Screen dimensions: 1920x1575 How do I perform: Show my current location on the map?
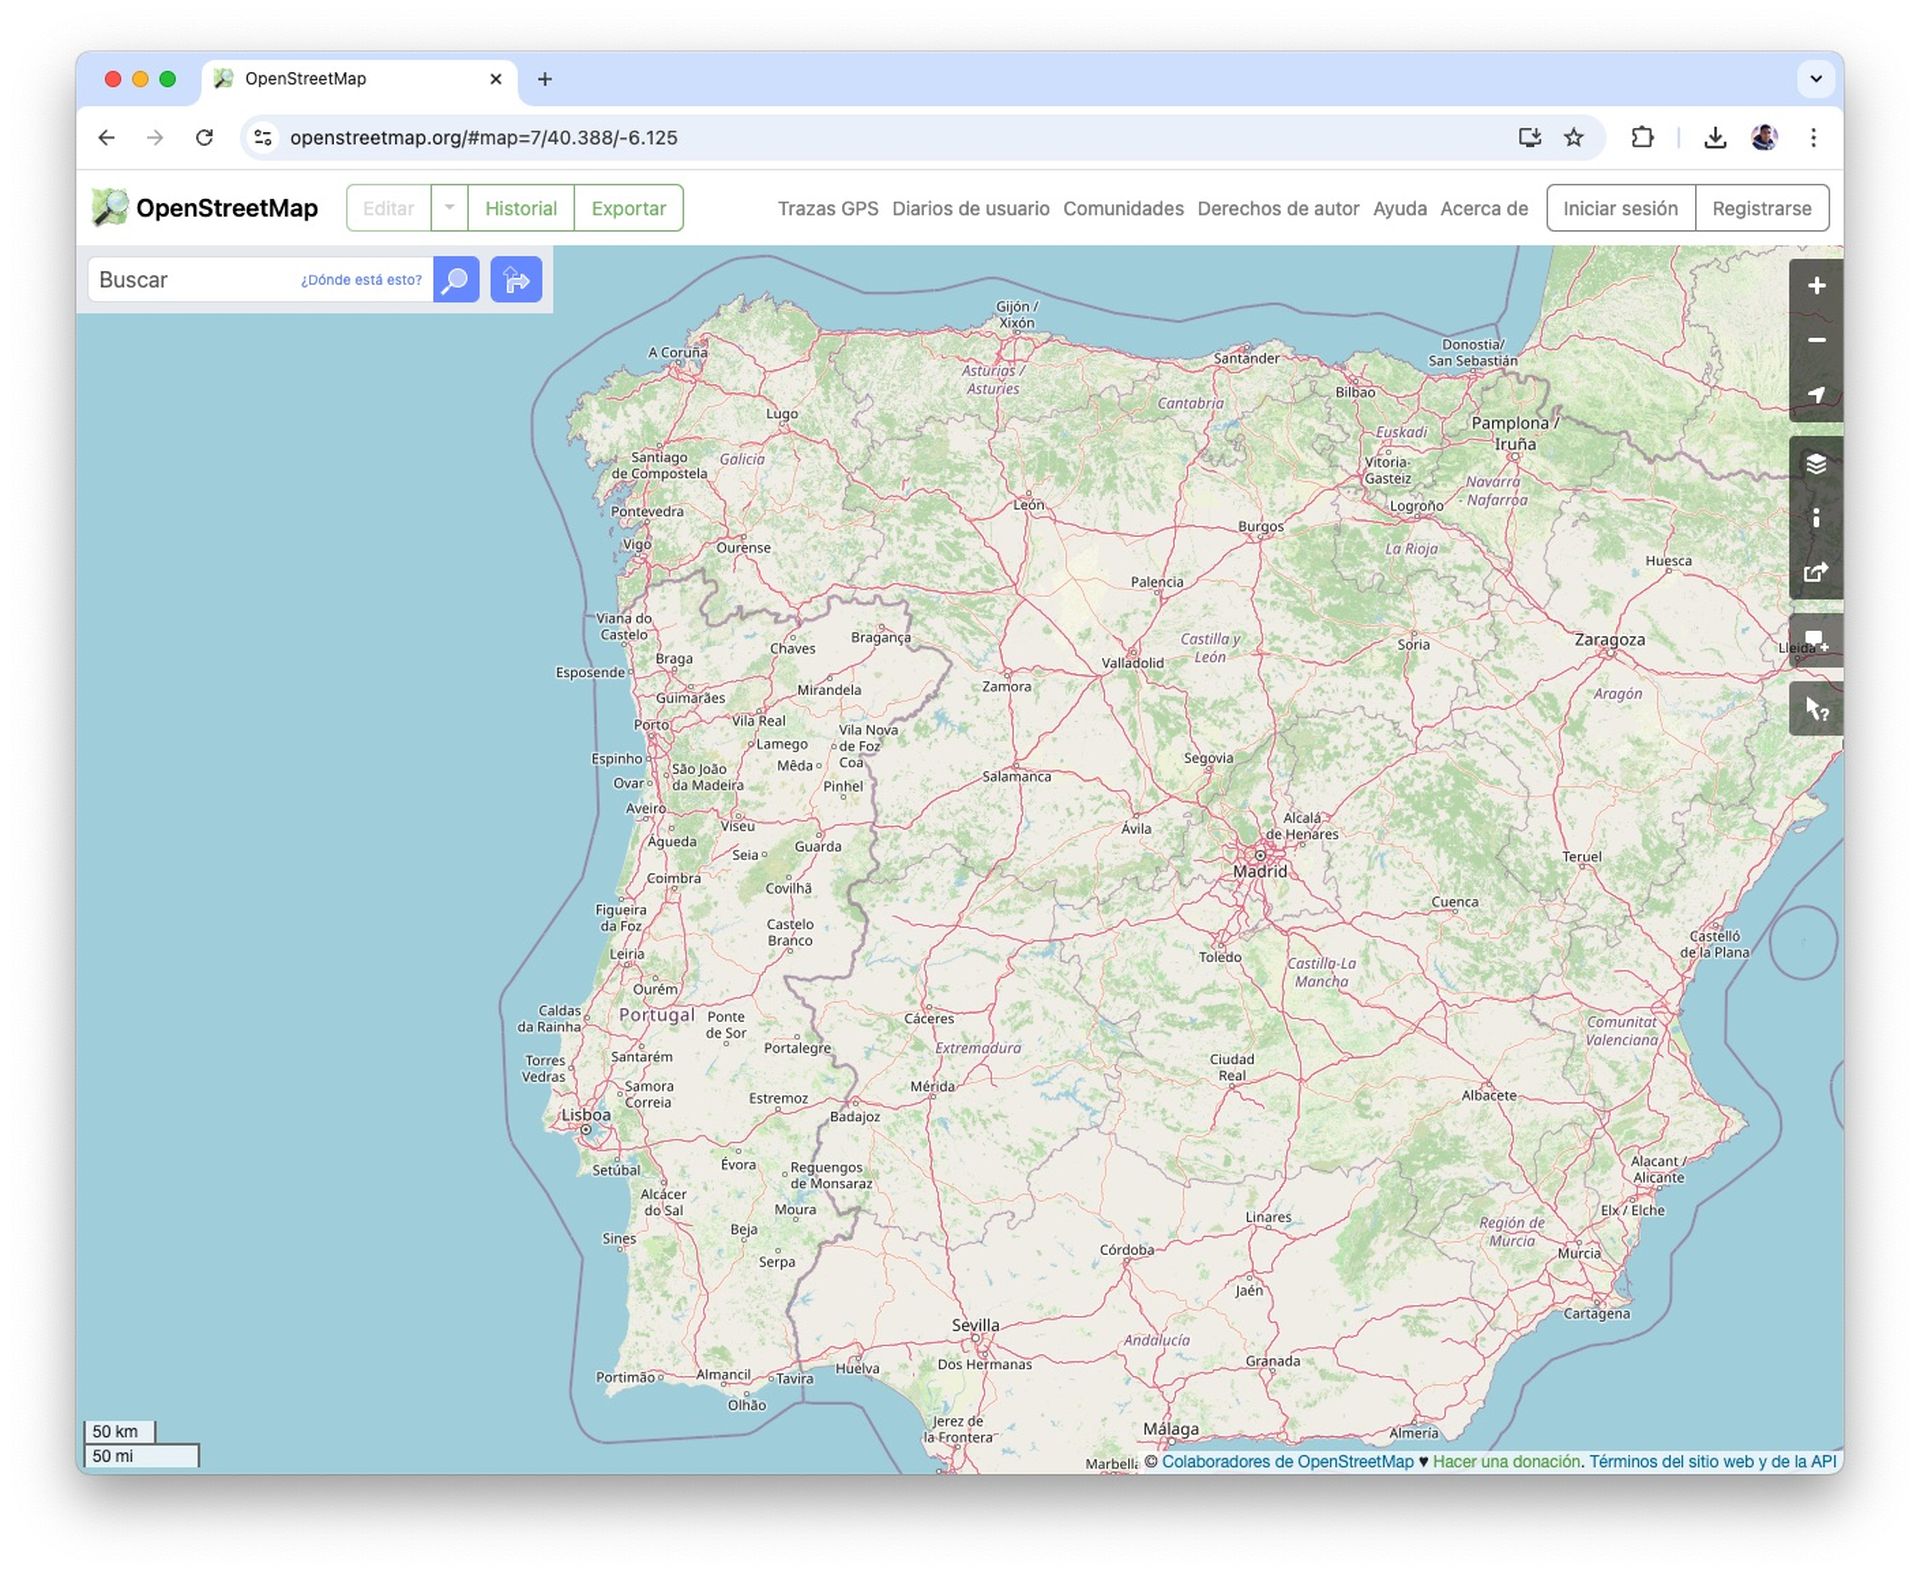pyautogui.click(x=1817, y=394)
